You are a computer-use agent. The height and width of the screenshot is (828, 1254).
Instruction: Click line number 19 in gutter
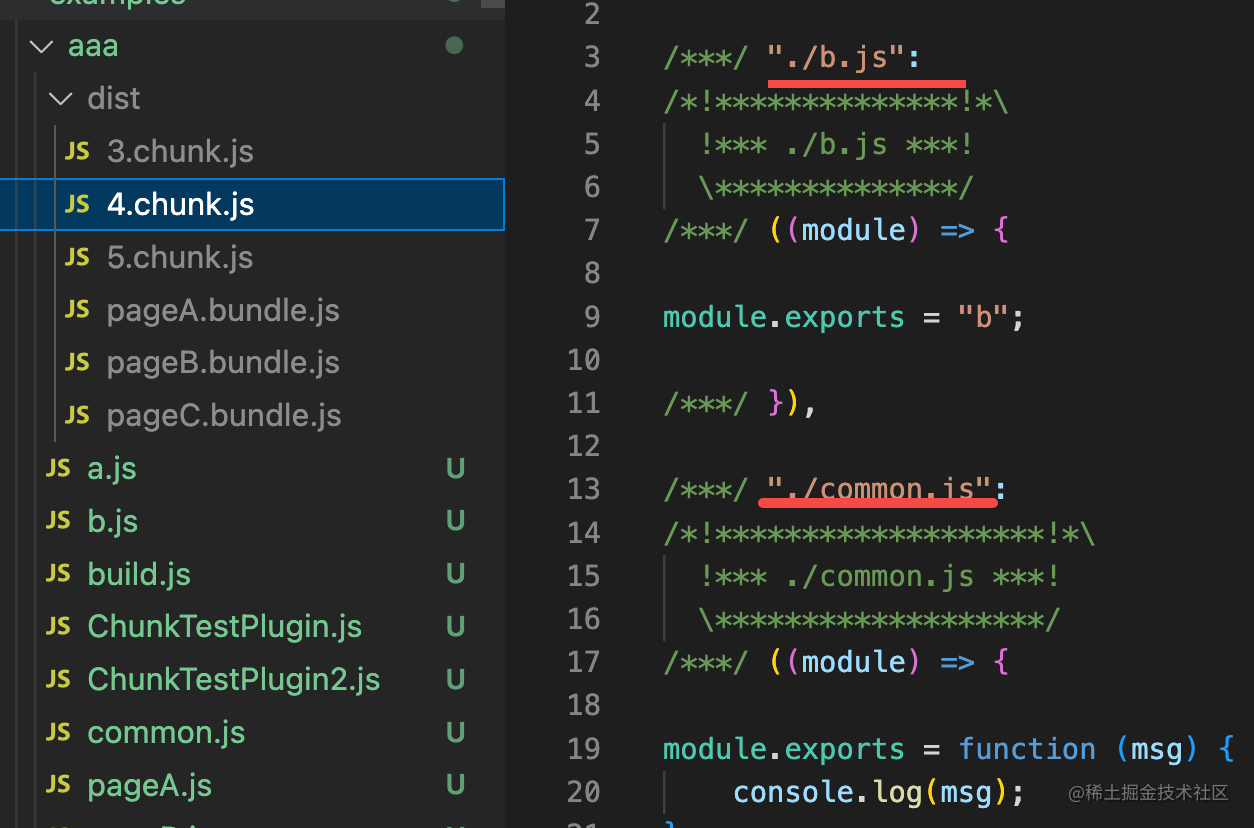point(584,749)
